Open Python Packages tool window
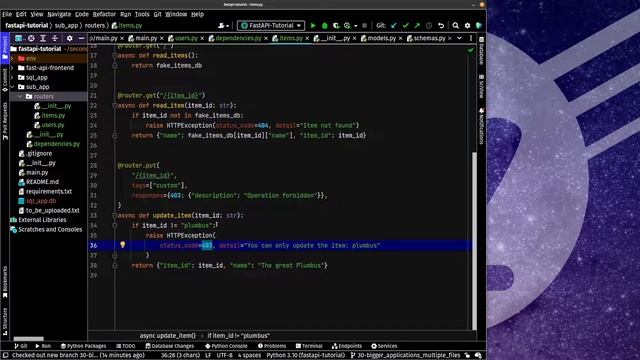Viewport: 640px width, 360px height. coord(83,346)
